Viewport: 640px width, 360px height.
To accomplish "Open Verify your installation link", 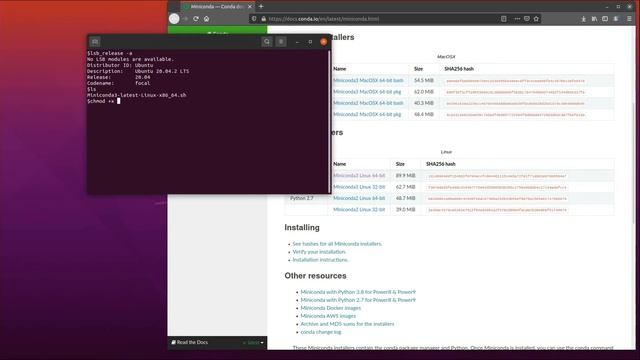I will [319, 252].
